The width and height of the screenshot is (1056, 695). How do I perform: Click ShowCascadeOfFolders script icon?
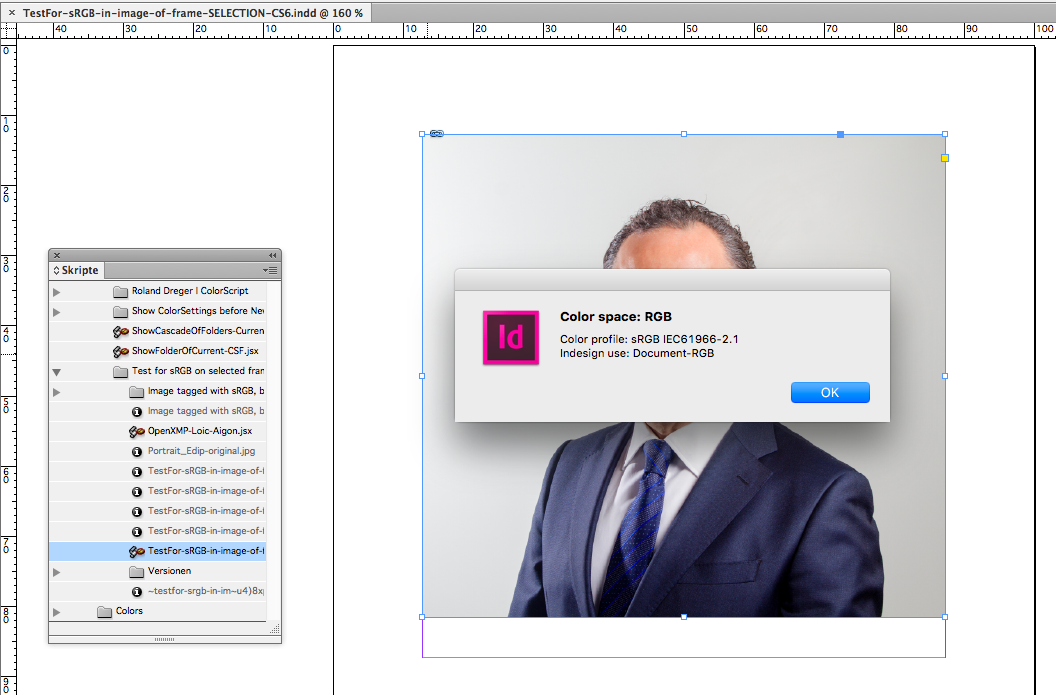click(121, 331)
